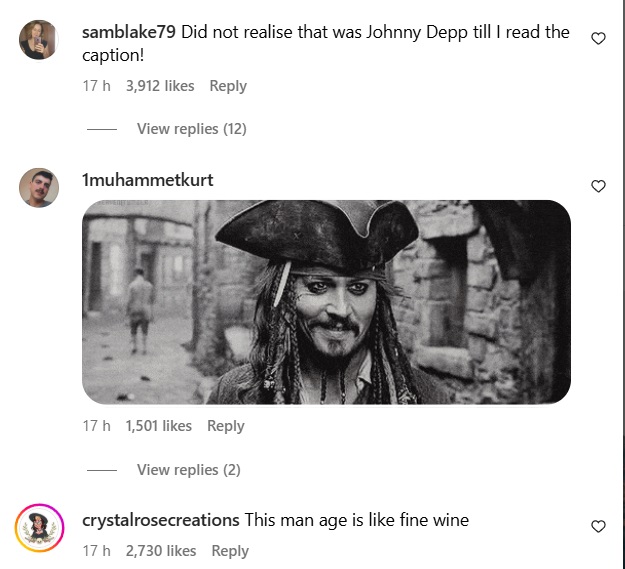
Task: Like samblake79's comment with heart icon
Action: click(598, 39)
